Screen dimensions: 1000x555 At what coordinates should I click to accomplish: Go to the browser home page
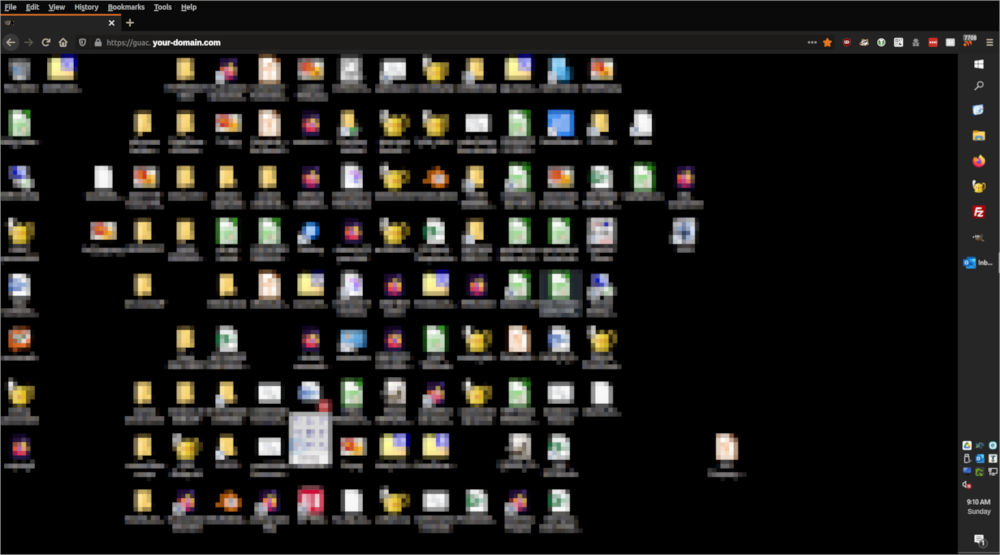click(63, 43)
